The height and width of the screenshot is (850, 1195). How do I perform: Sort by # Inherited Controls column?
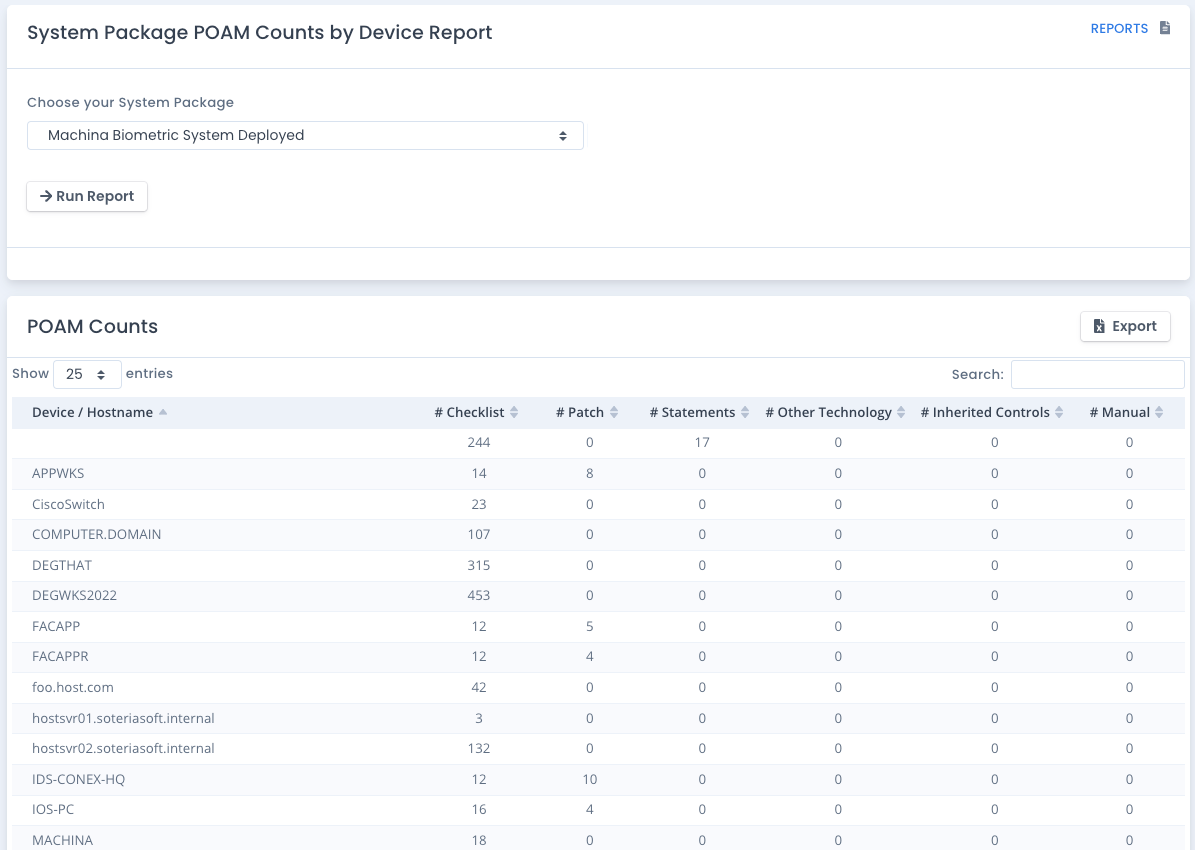(992, 412)
